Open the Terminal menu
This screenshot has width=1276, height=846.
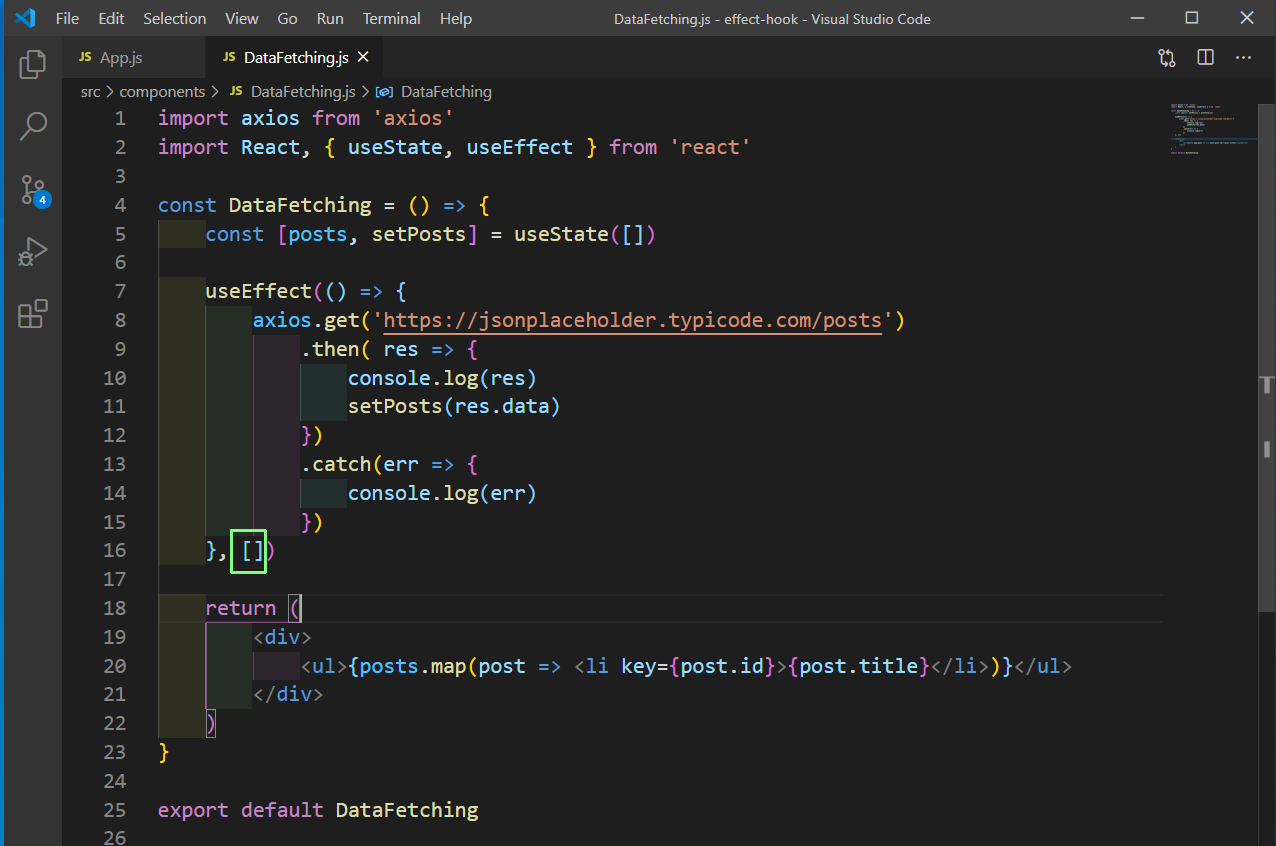pyautogui.click(x=392, y=18)
